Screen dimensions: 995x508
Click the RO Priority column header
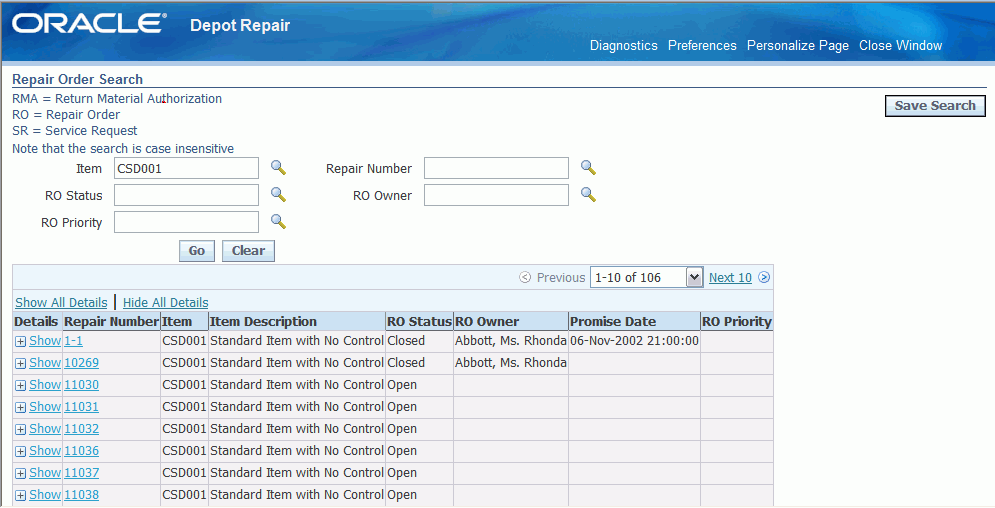pos(737,322)
